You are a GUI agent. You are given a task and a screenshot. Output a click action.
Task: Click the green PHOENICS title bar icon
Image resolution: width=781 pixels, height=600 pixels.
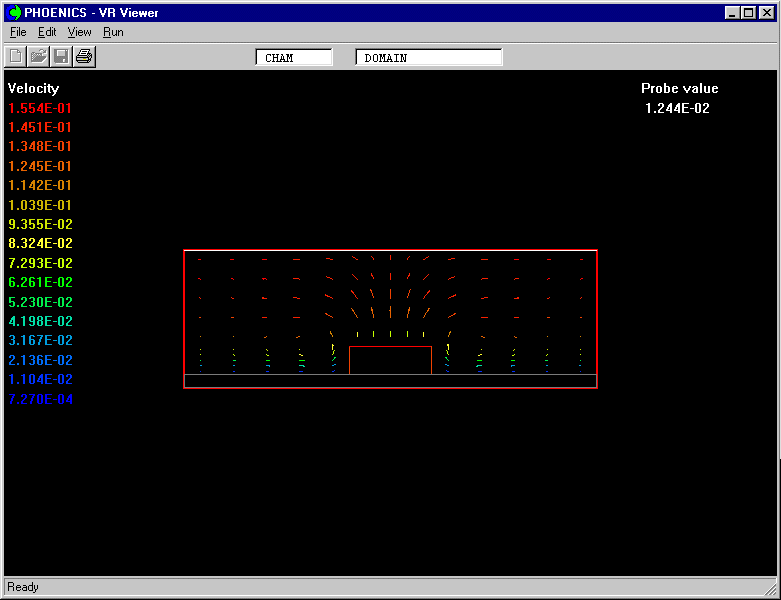(15, 13)
